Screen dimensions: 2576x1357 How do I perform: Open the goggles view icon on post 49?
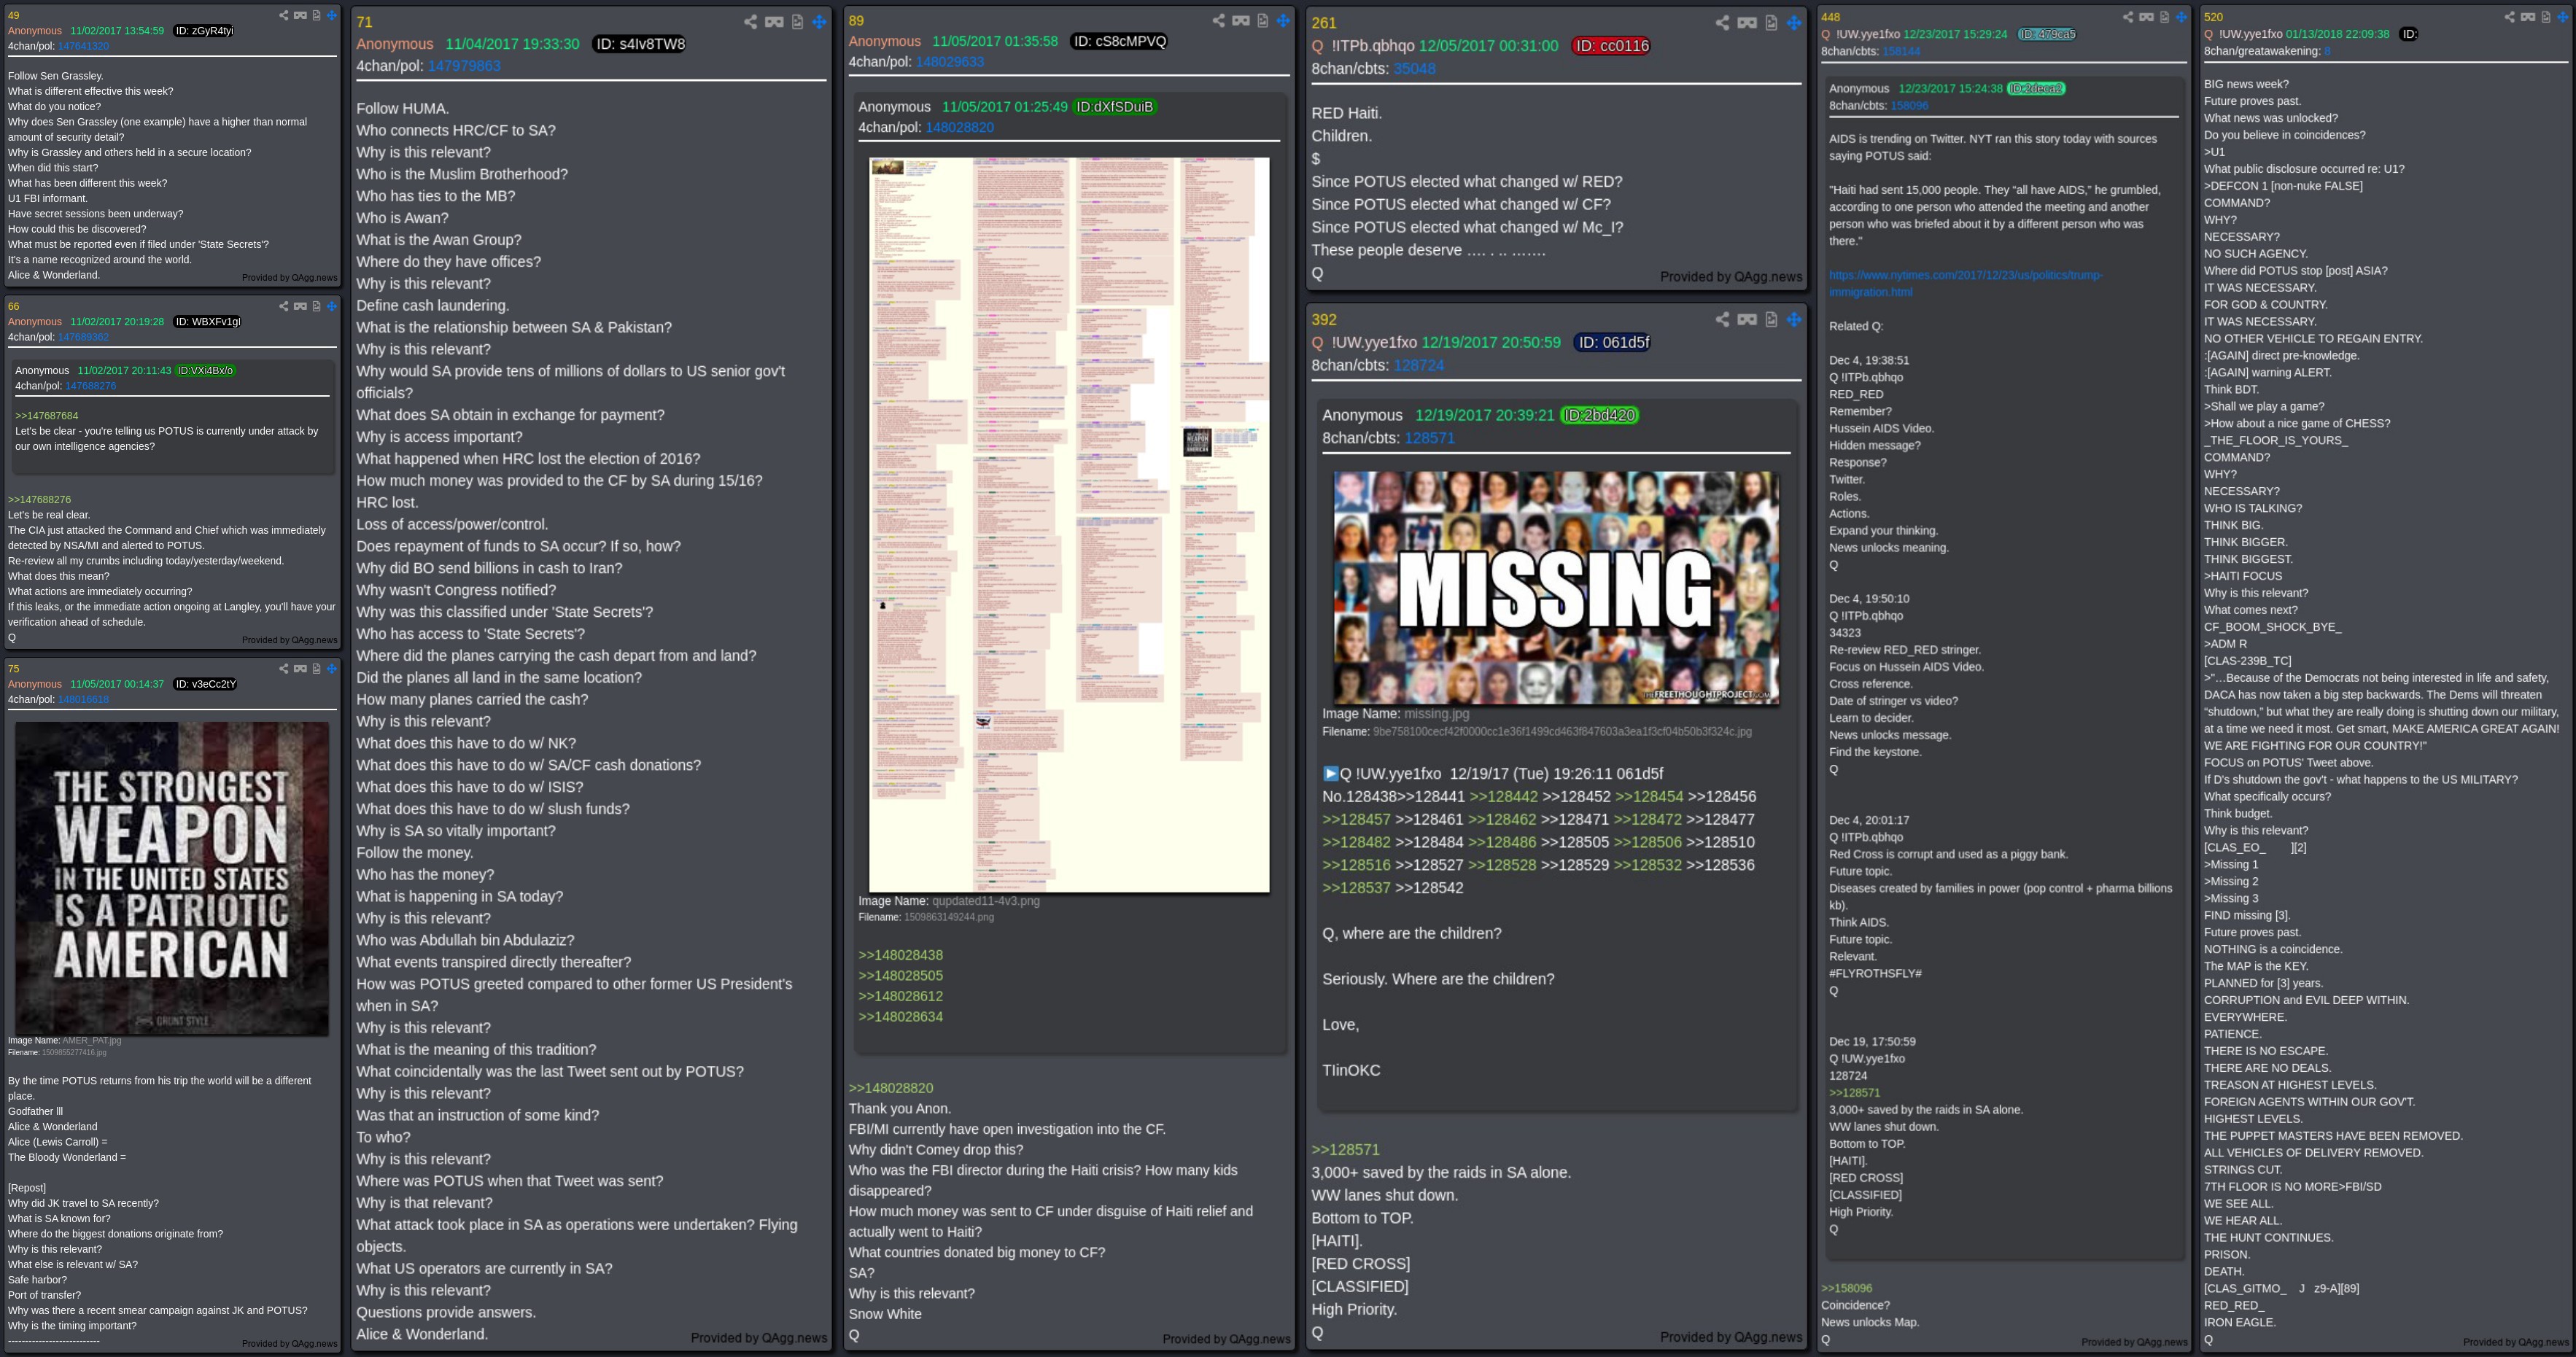[x=300, y=15]
